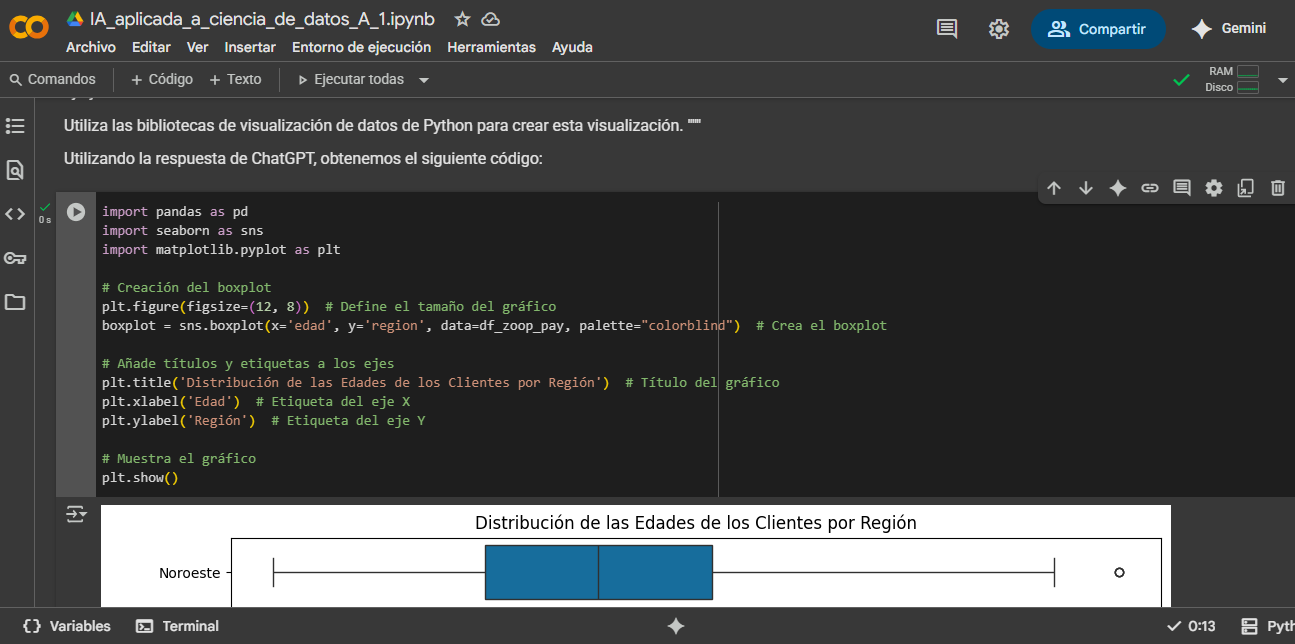Add a new Texto cell
Viewport: 1295px width, 644px height.
[x=235, y=79]
